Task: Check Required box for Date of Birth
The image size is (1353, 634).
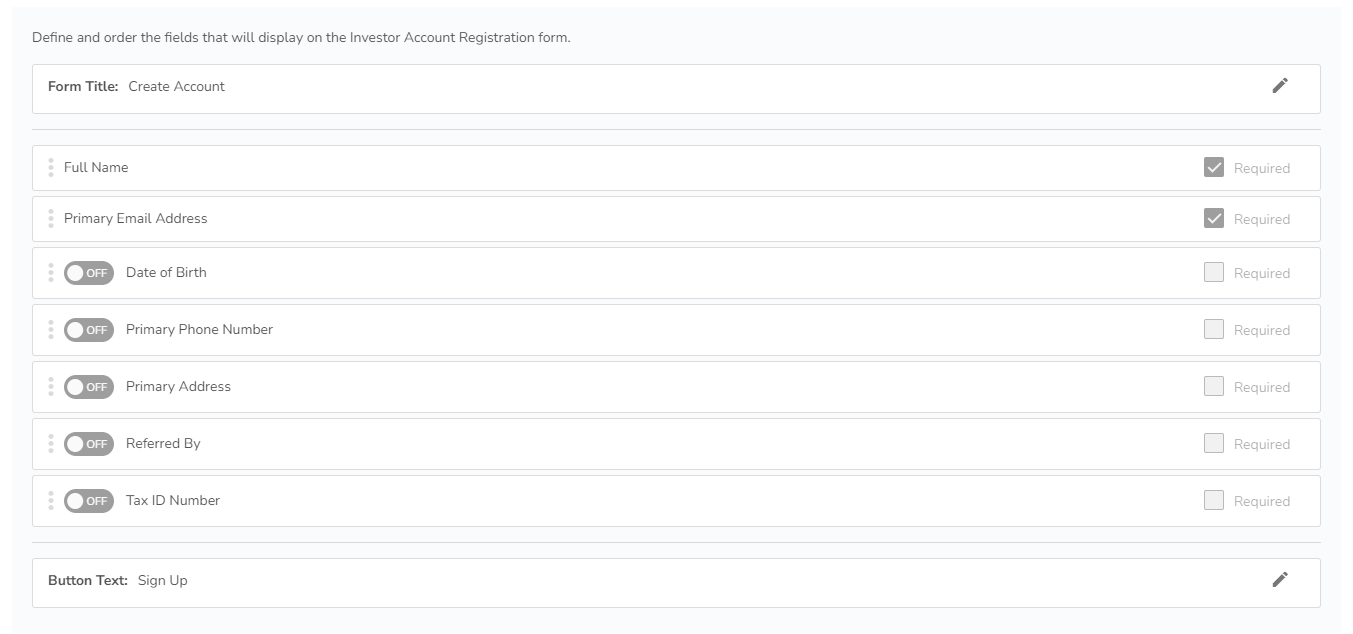Action: [x=1213, y=272]
